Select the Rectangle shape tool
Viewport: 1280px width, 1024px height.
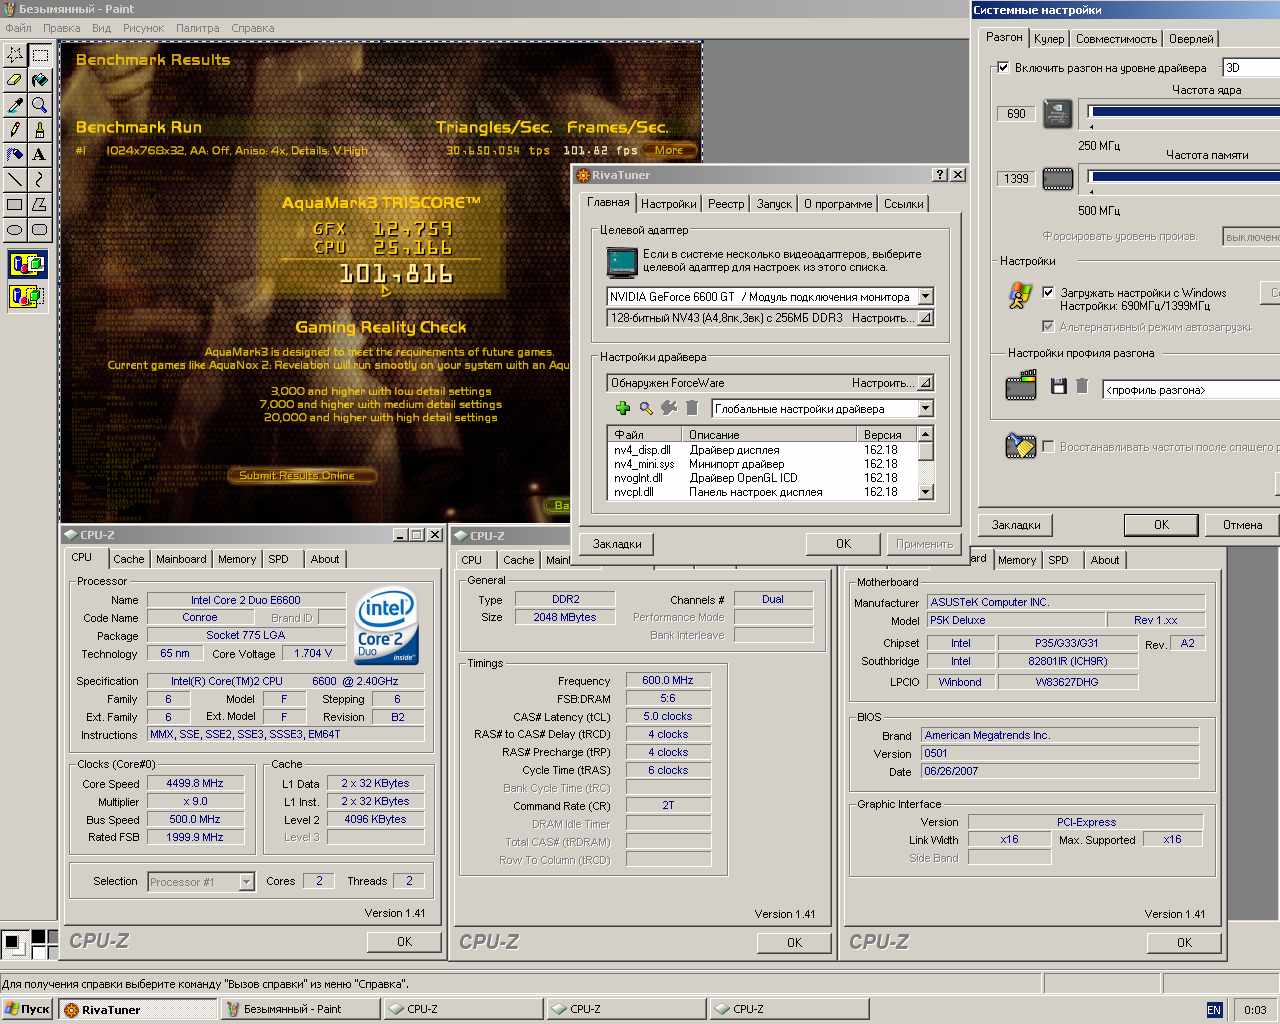coord(15,205)
